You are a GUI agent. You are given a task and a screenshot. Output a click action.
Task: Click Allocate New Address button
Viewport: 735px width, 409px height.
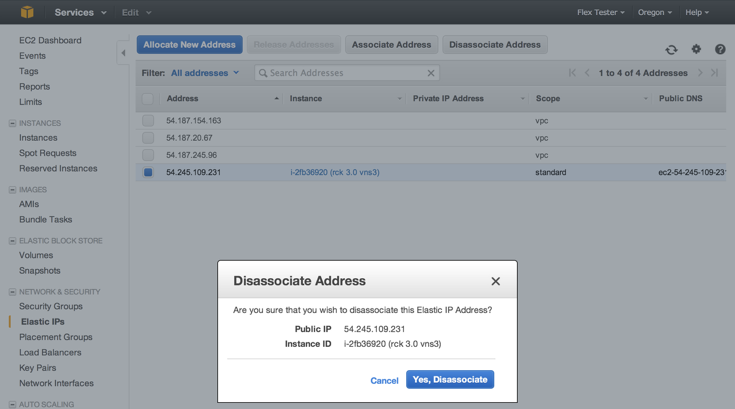[x=189, y=45]
